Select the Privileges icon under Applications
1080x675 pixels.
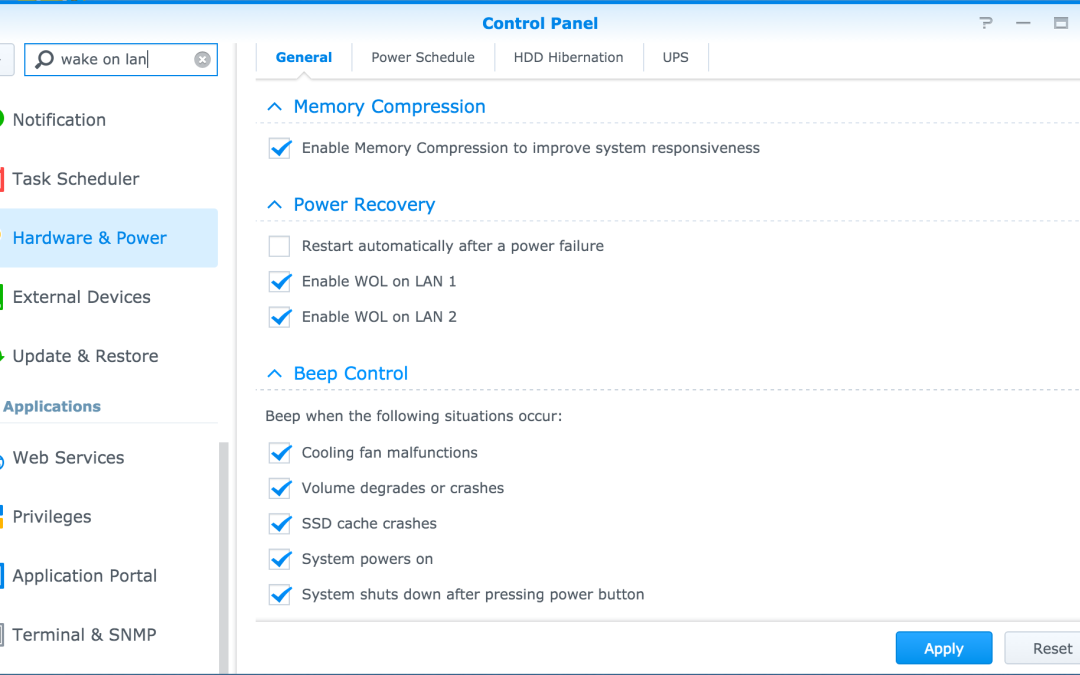pyautogui.click(x=4, y=516)
